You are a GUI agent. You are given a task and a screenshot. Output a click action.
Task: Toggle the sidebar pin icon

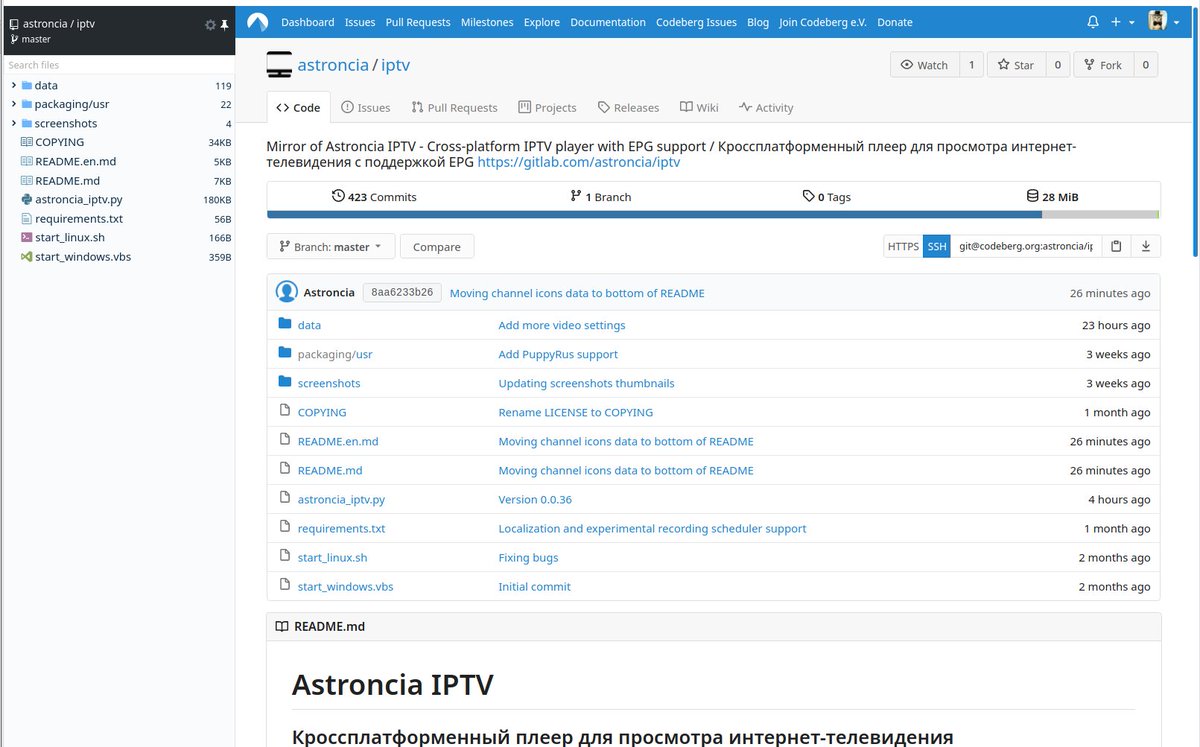(x=224, y=24)
